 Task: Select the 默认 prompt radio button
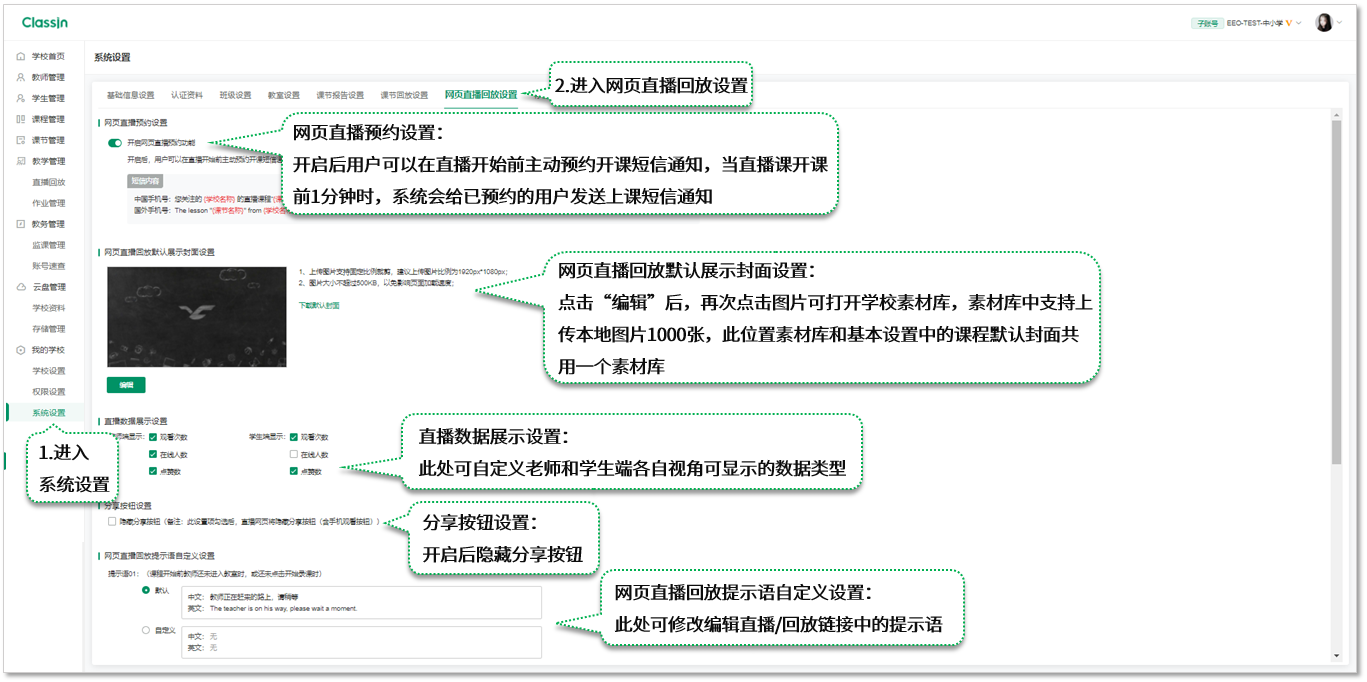pos(146,590)
